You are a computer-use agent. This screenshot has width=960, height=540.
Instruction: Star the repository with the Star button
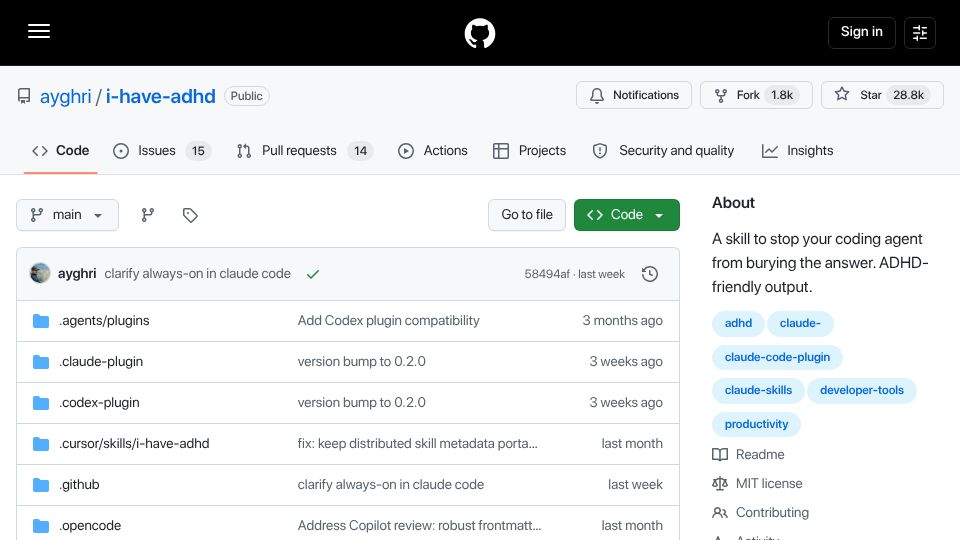tap(882, 95)
